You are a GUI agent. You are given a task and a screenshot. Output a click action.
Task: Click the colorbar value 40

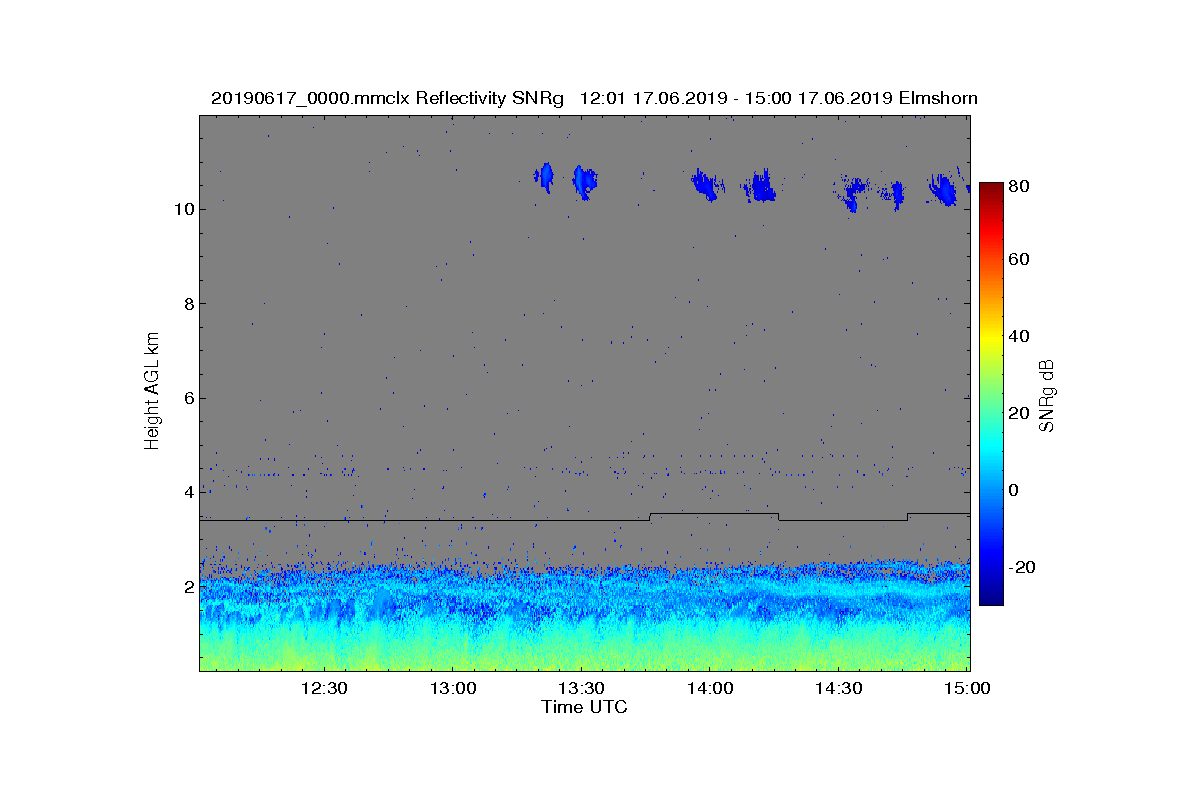1020,336
